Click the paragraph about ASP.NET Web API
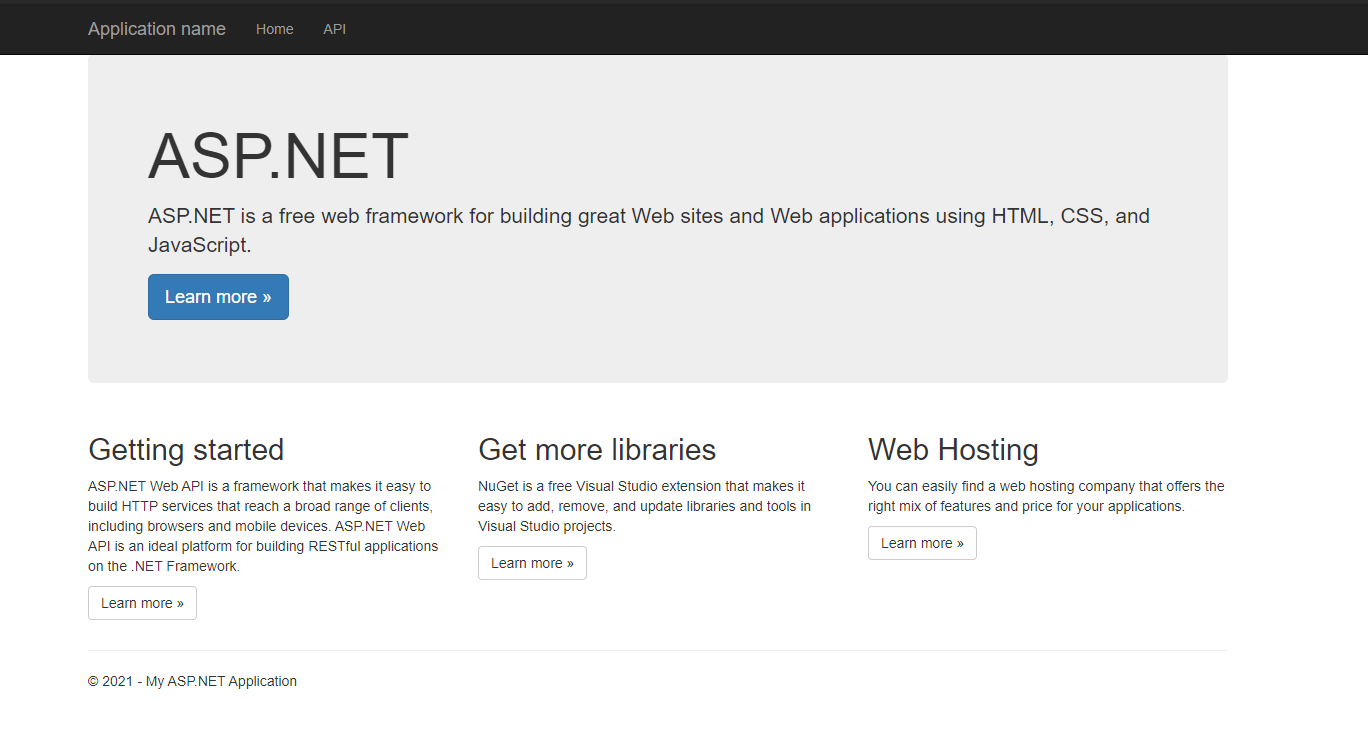Viewport: 1368px width, 735px height. 263,526
